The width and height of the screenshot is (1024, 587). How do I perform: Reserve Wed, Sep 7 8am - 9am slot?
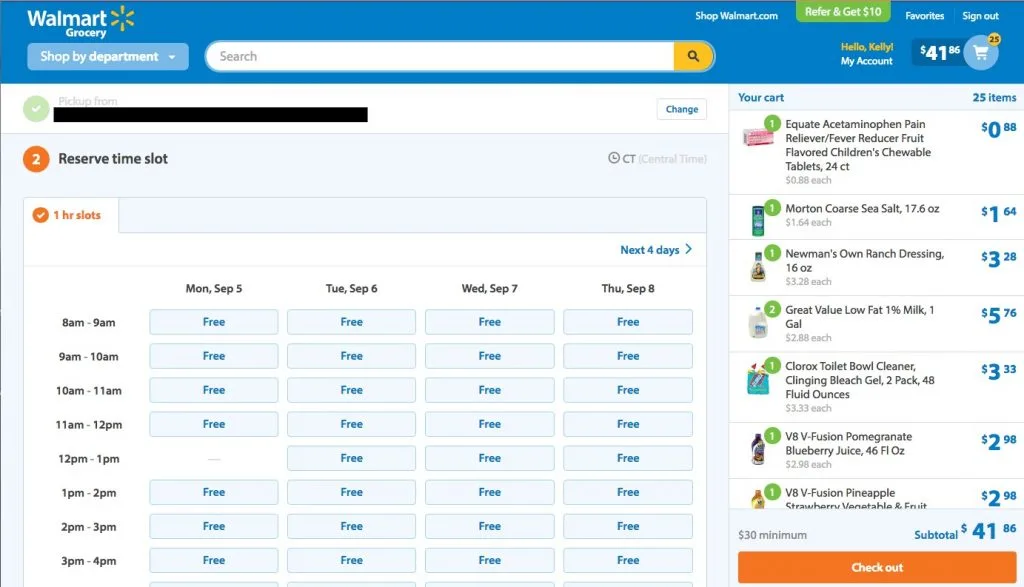[490, 322]
